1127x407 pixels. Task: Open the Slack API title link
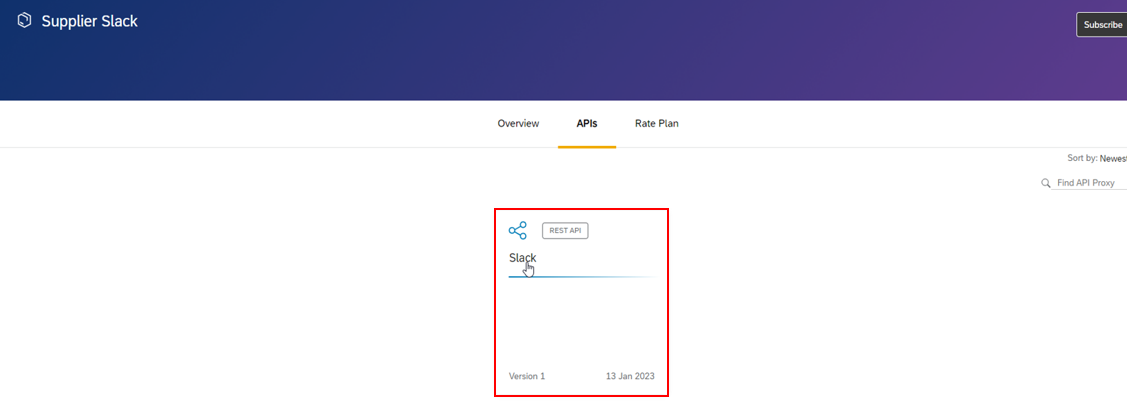[523, 258]
